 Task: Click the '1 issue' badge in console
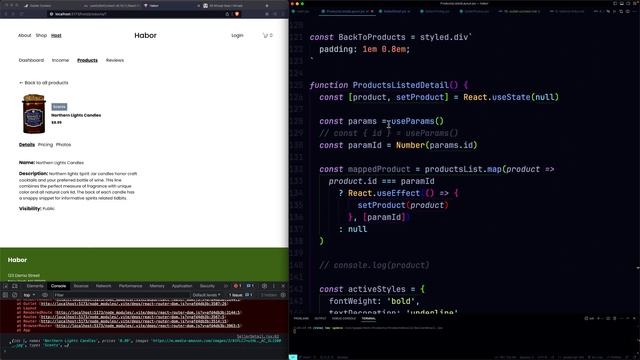pos(241,295)
